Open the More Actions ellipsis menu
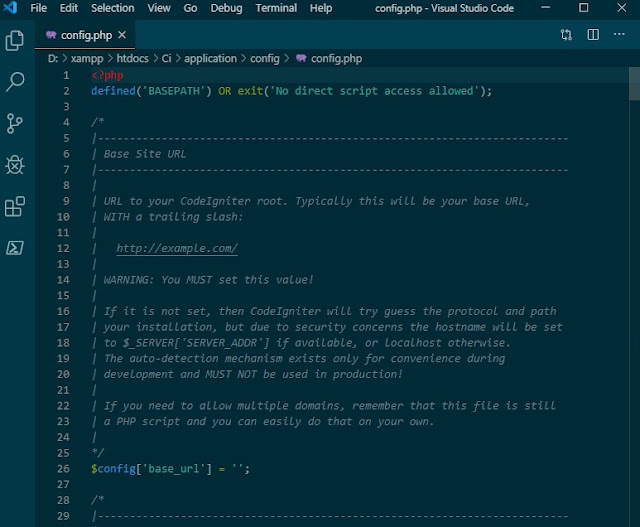640x527 pixels. [x=619, y=34]
